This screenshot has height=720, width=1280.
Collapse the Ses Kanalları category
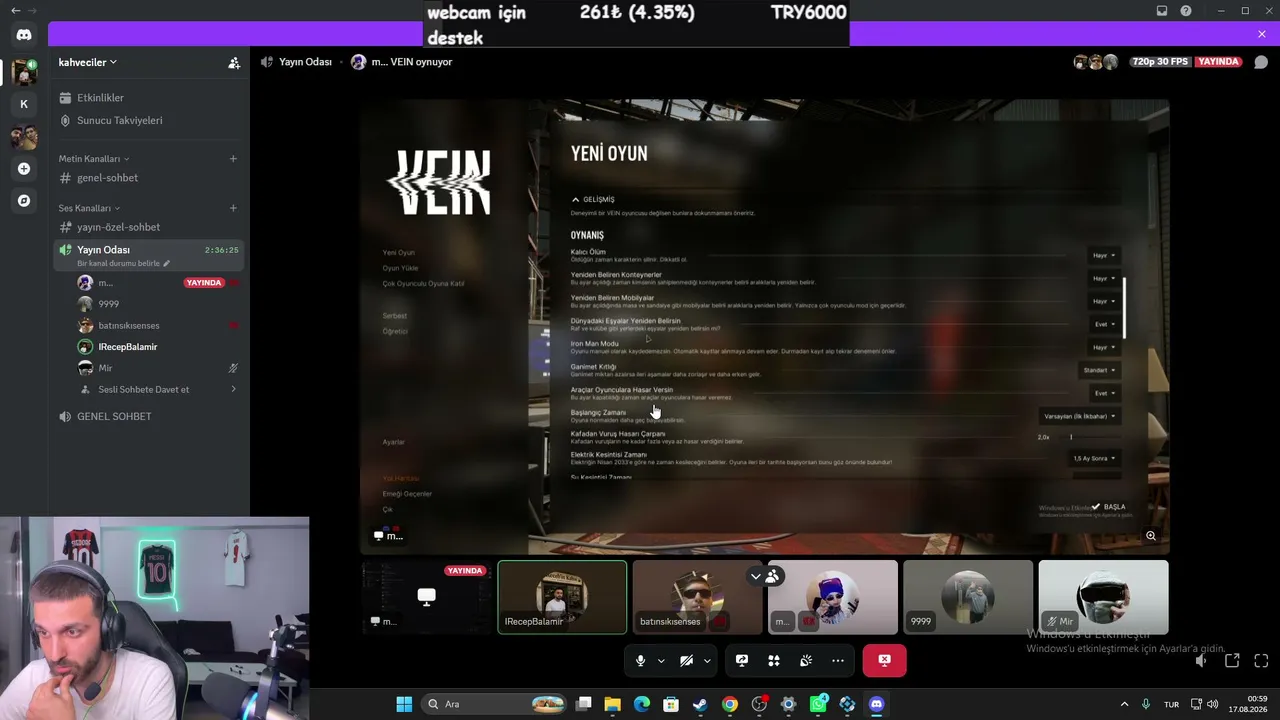[x=89, y=208]
